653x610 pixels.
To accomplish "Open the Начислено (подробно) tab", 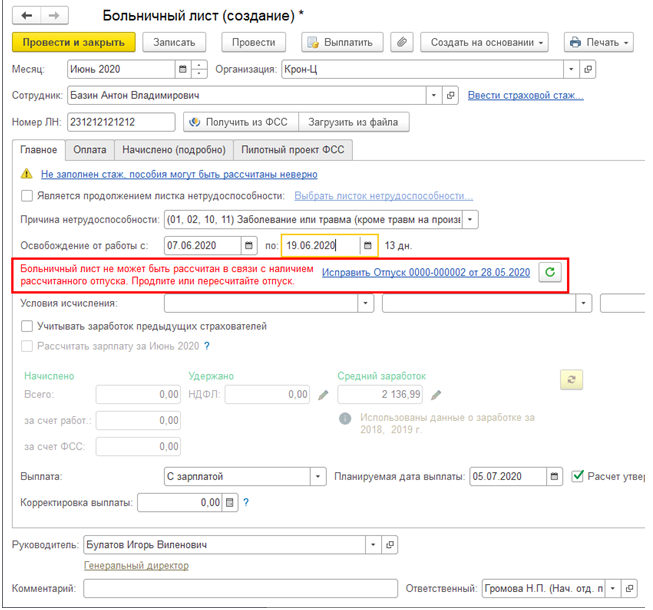I will 174,150.
